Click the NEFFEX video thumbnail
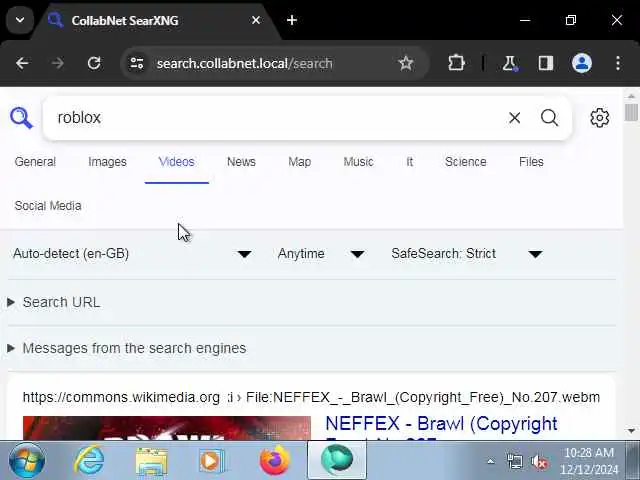 tap(167, 428)
